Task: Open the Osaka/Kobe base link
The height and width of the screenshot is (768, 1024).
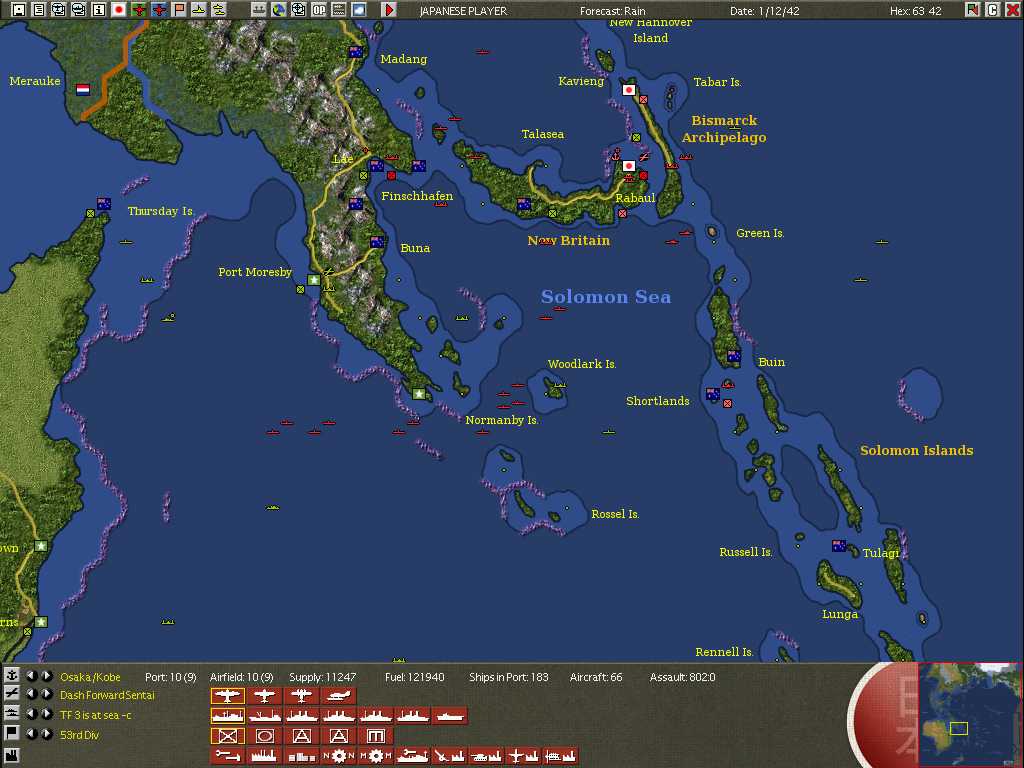Action: point(90,677)
